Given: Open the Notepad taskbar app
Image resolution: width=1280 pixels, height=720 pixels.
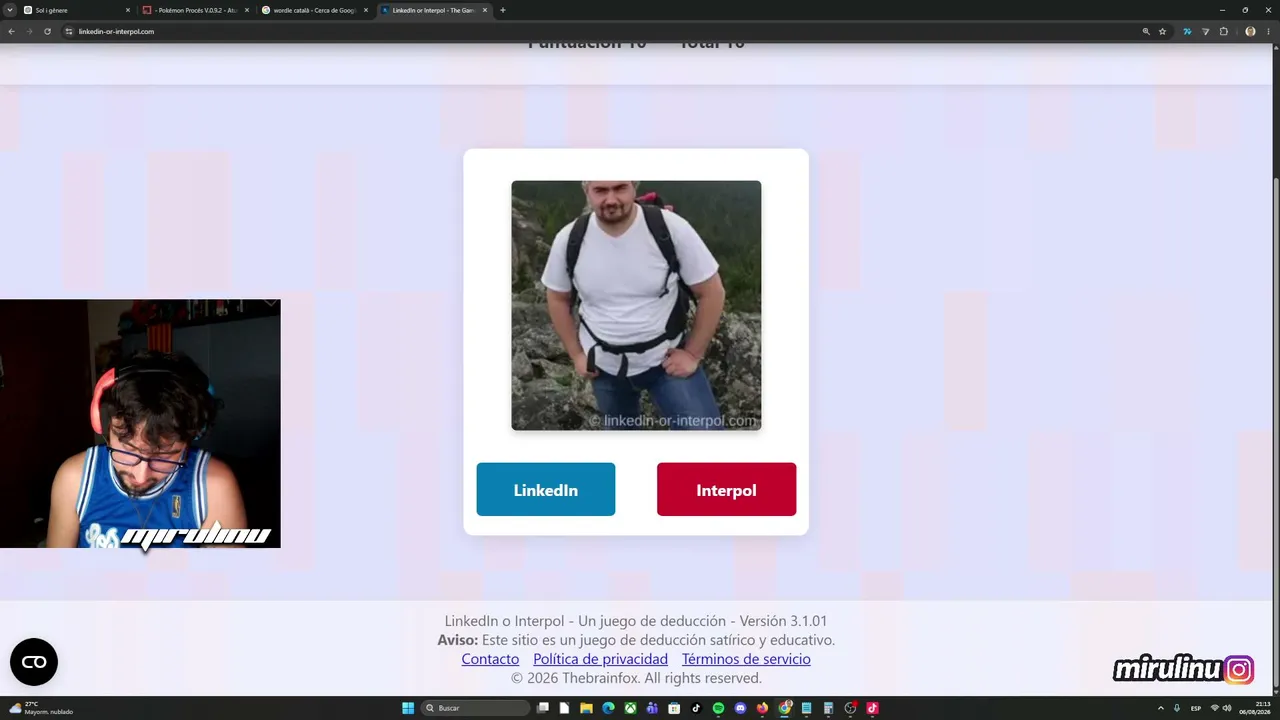Looking at the screenshot, I should tap(806, 708).
